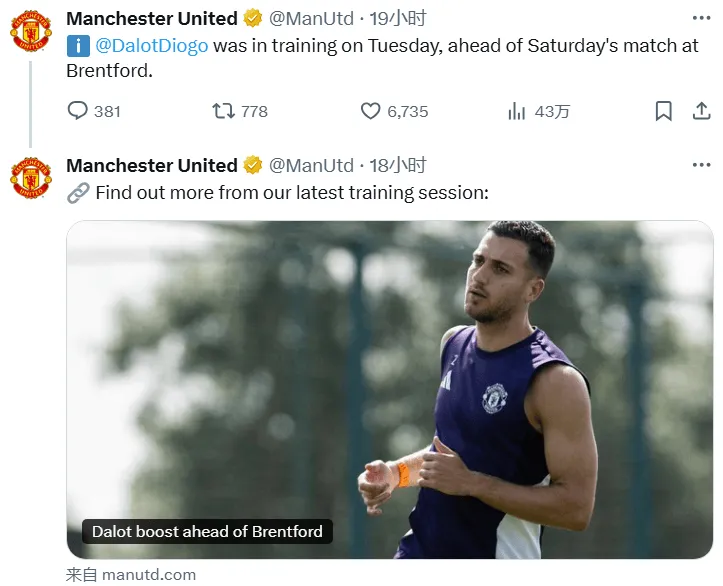Screen dimensions: 723x586
Task: Open more options on the second tweet
Action: 701,165
